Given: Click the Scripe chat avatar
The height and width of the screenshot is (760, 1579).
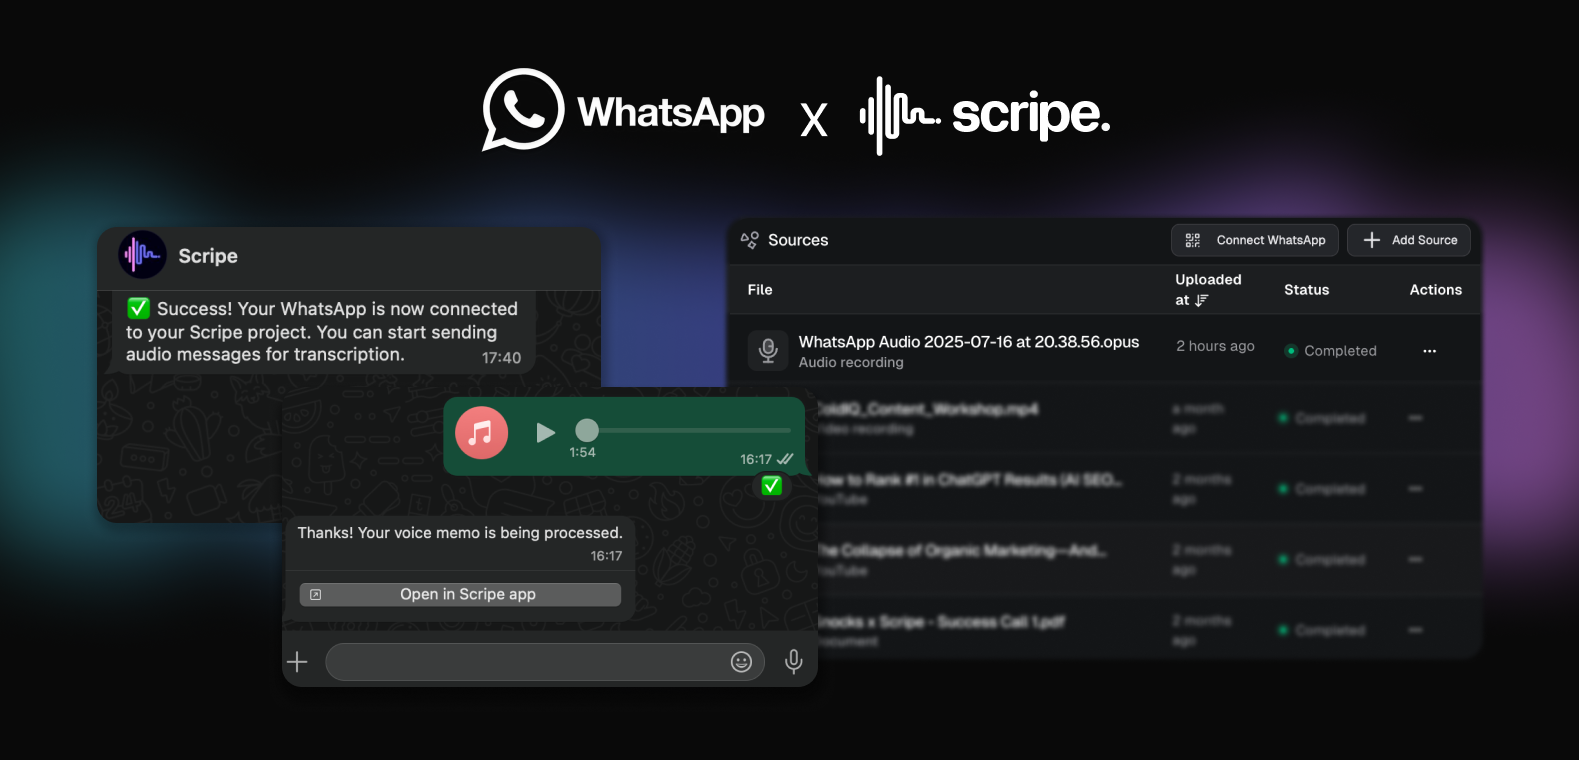Looking at the screenshot, I should [142, 255].
